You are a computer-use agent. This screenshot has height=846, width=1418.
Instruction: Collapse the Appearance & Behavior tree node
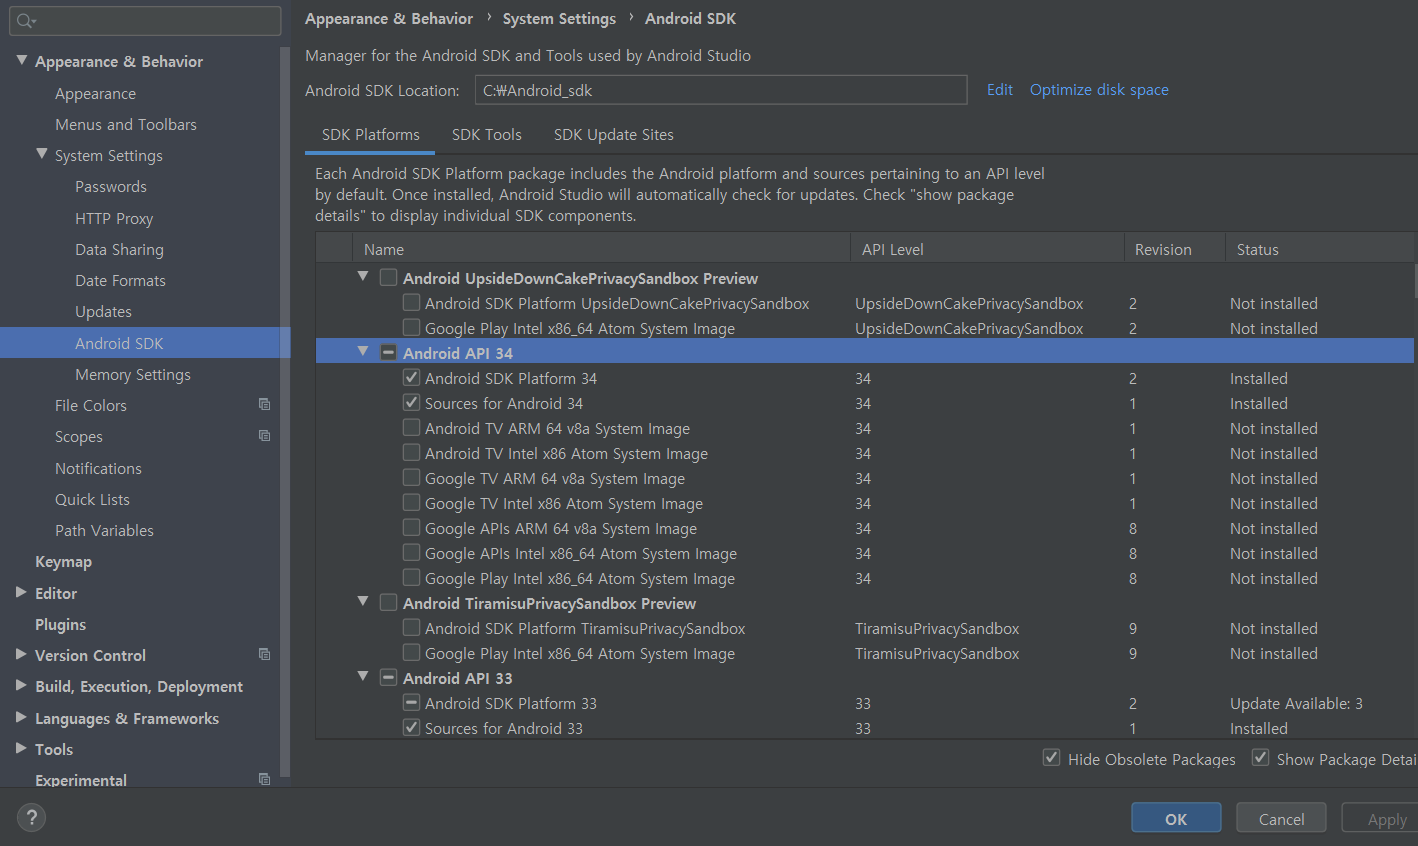22,60
